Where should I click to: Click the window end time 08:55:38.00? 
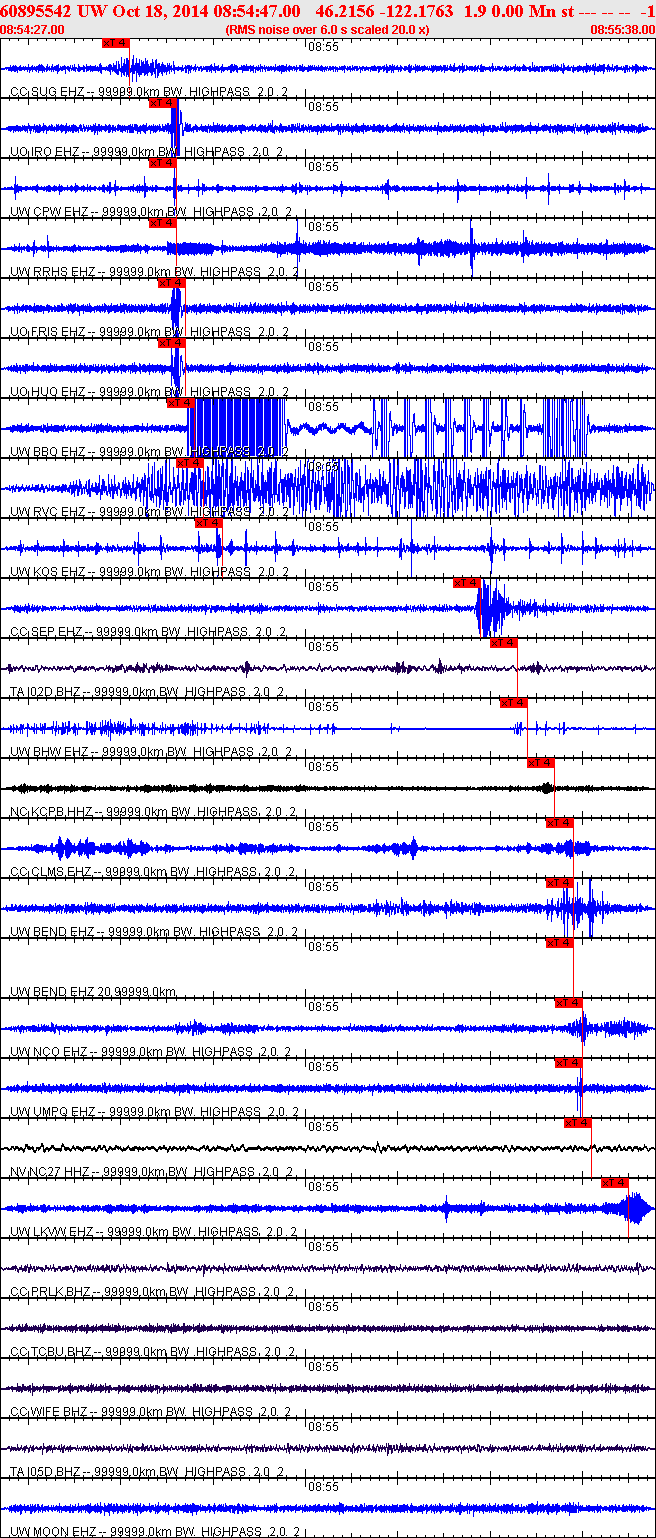(622, 30)
